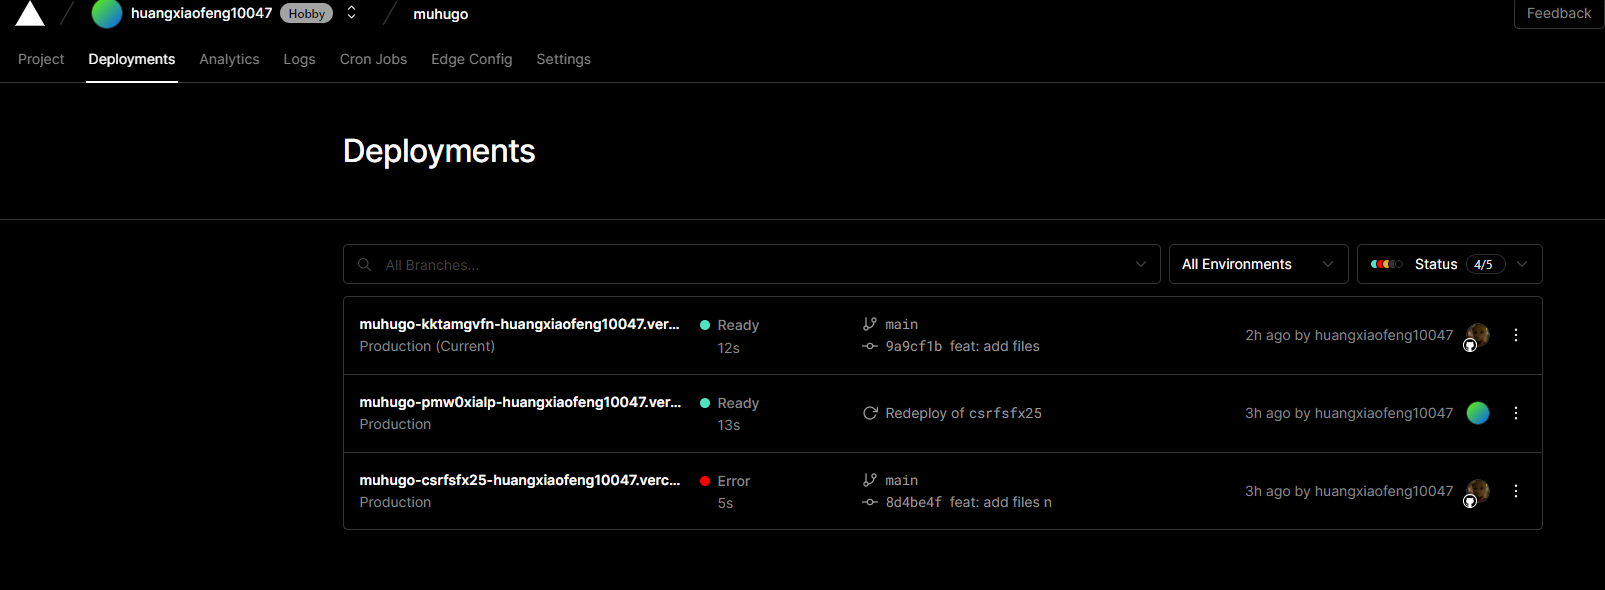Open the Settings tab
The image size is (1605, 590).
563,59
